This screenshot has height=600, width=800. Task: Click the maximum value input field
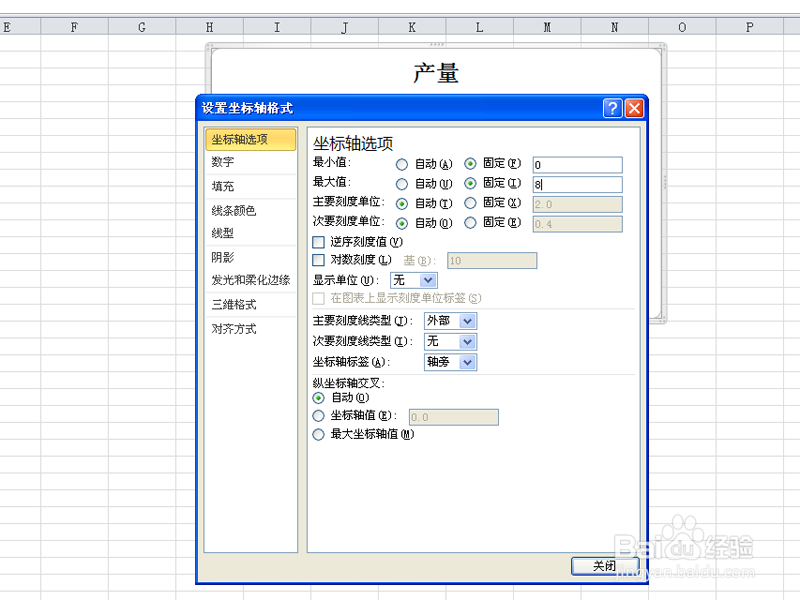(578, 185)
